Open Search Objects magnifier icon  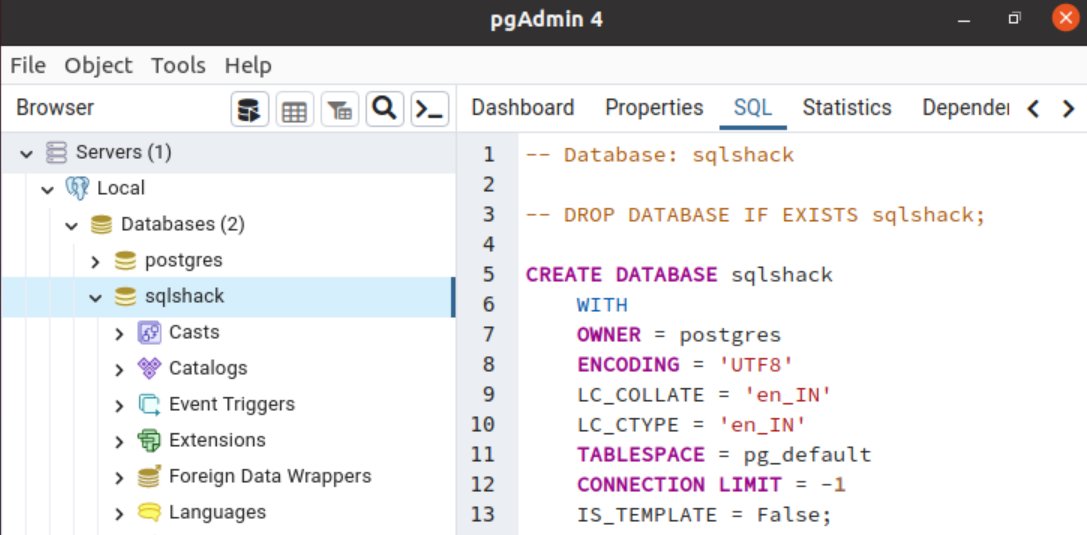385,109
